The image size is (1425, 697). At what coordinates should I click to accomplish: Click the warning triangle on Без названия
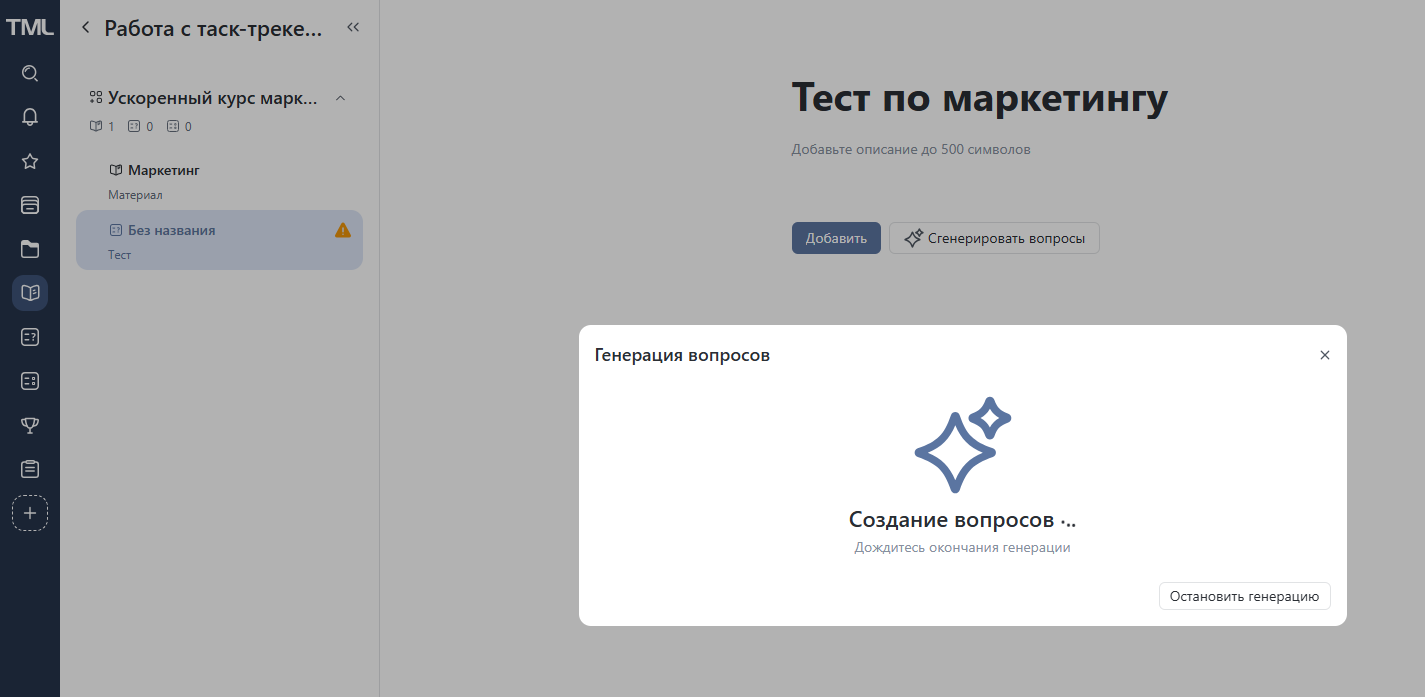(x=342, y=230)
